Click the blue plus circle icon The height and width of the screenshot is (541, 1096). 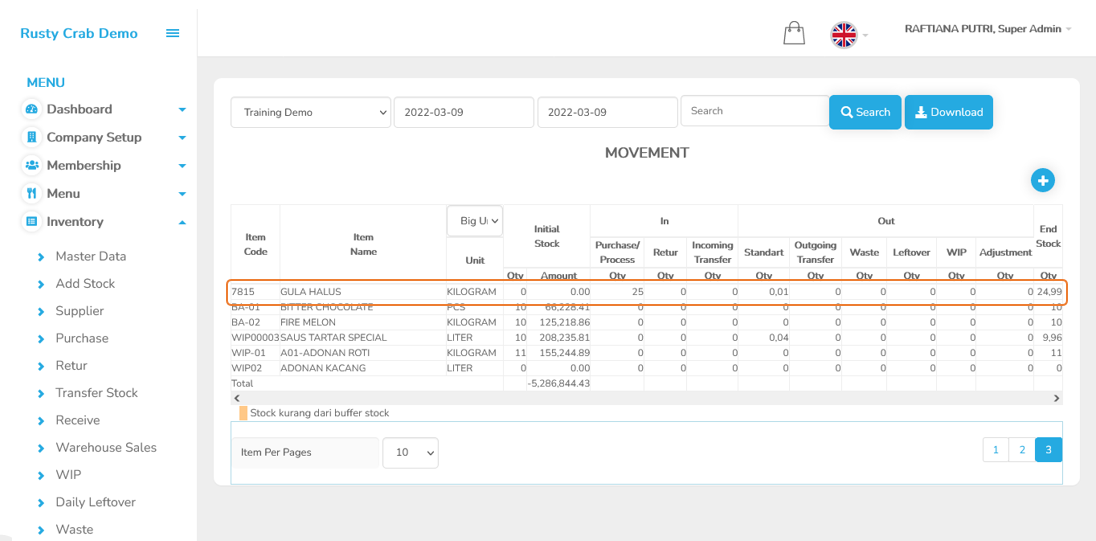coord(1043,180)
